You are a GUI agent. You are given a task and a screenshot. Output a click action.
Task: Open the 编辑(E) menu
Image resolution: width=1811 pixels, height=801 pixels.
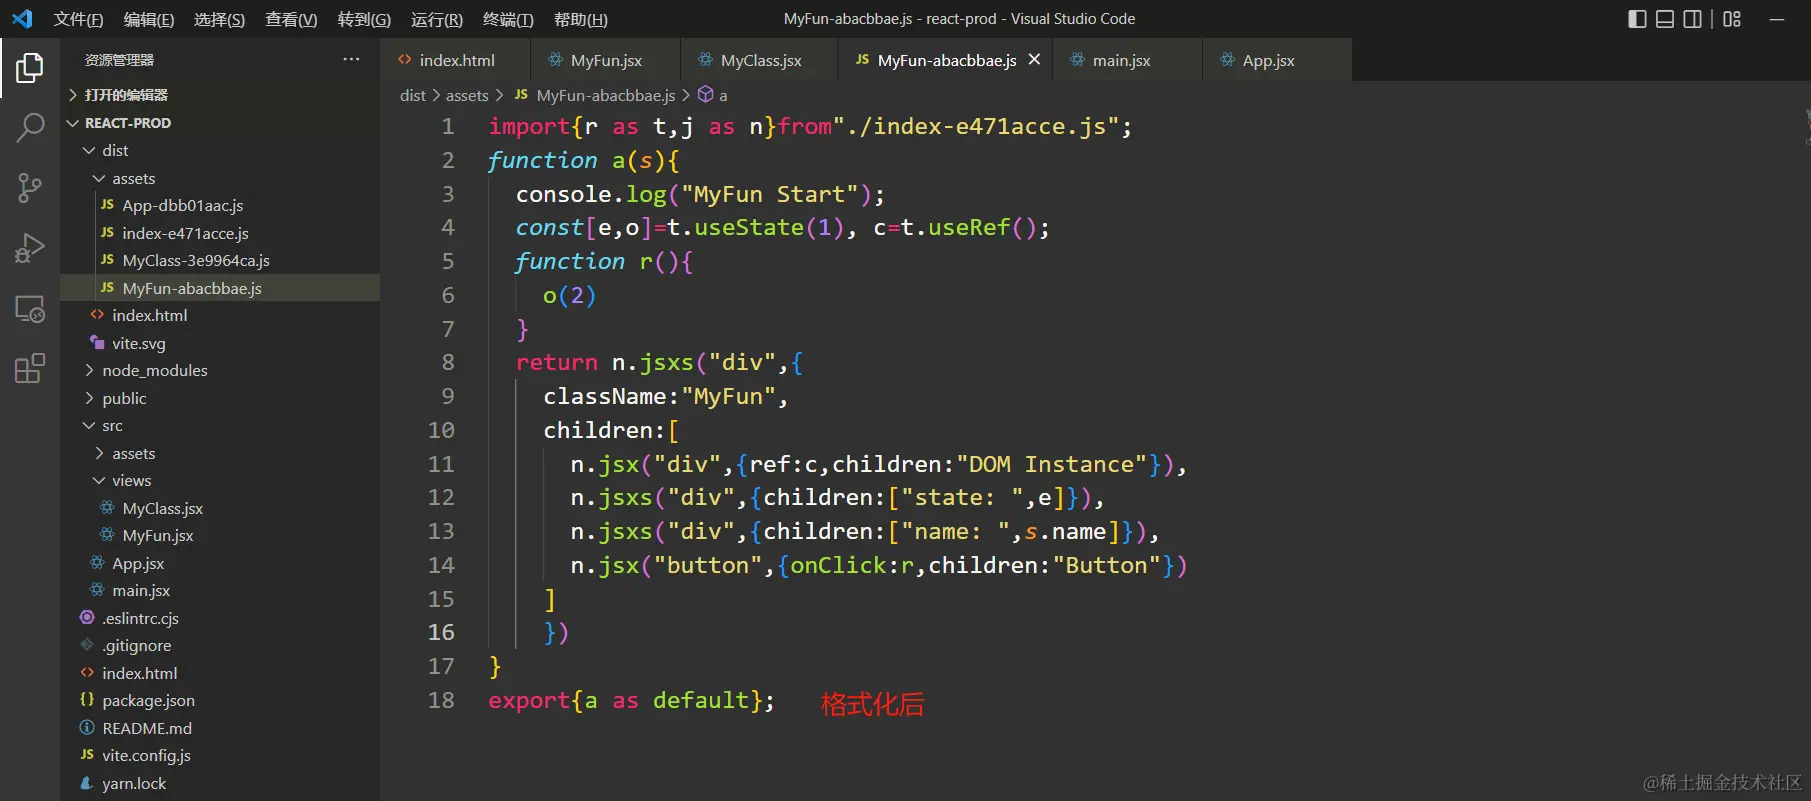click(x=148, y=19)
